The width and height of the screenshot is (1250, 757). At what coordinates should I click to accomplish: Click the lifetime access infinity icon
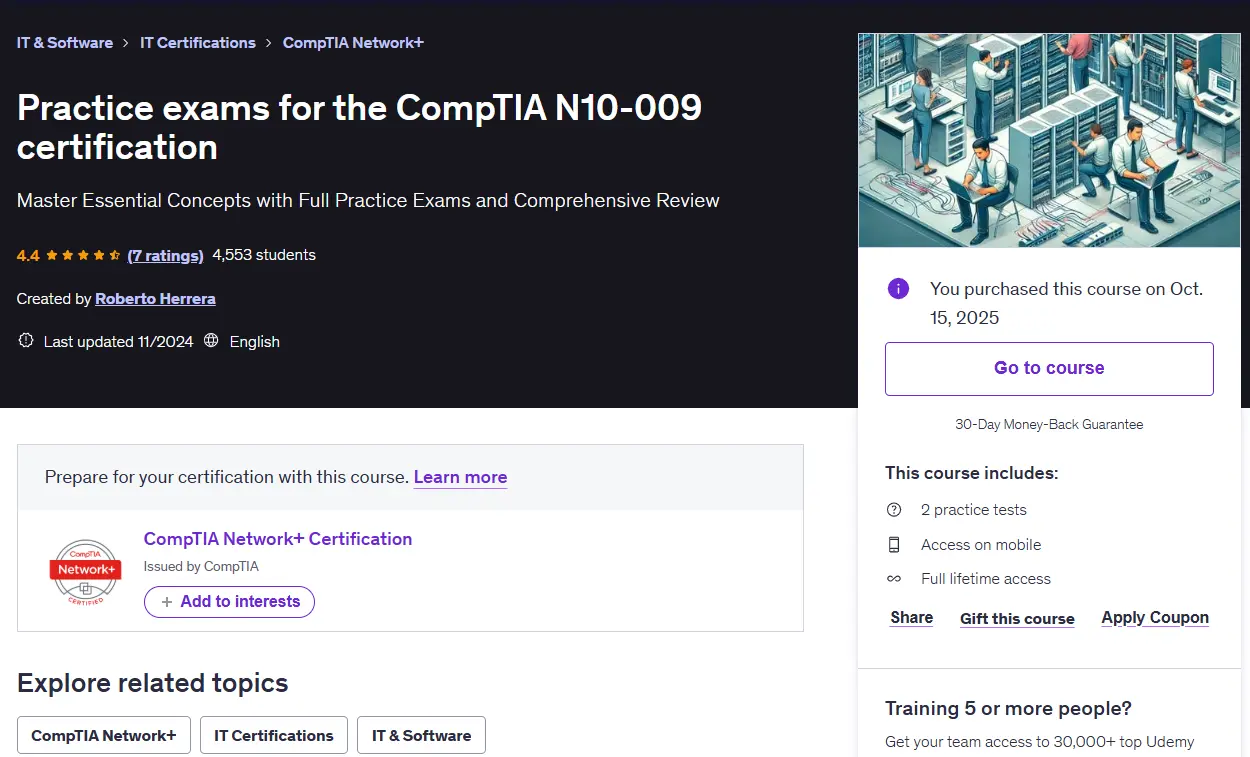[894, 579]
